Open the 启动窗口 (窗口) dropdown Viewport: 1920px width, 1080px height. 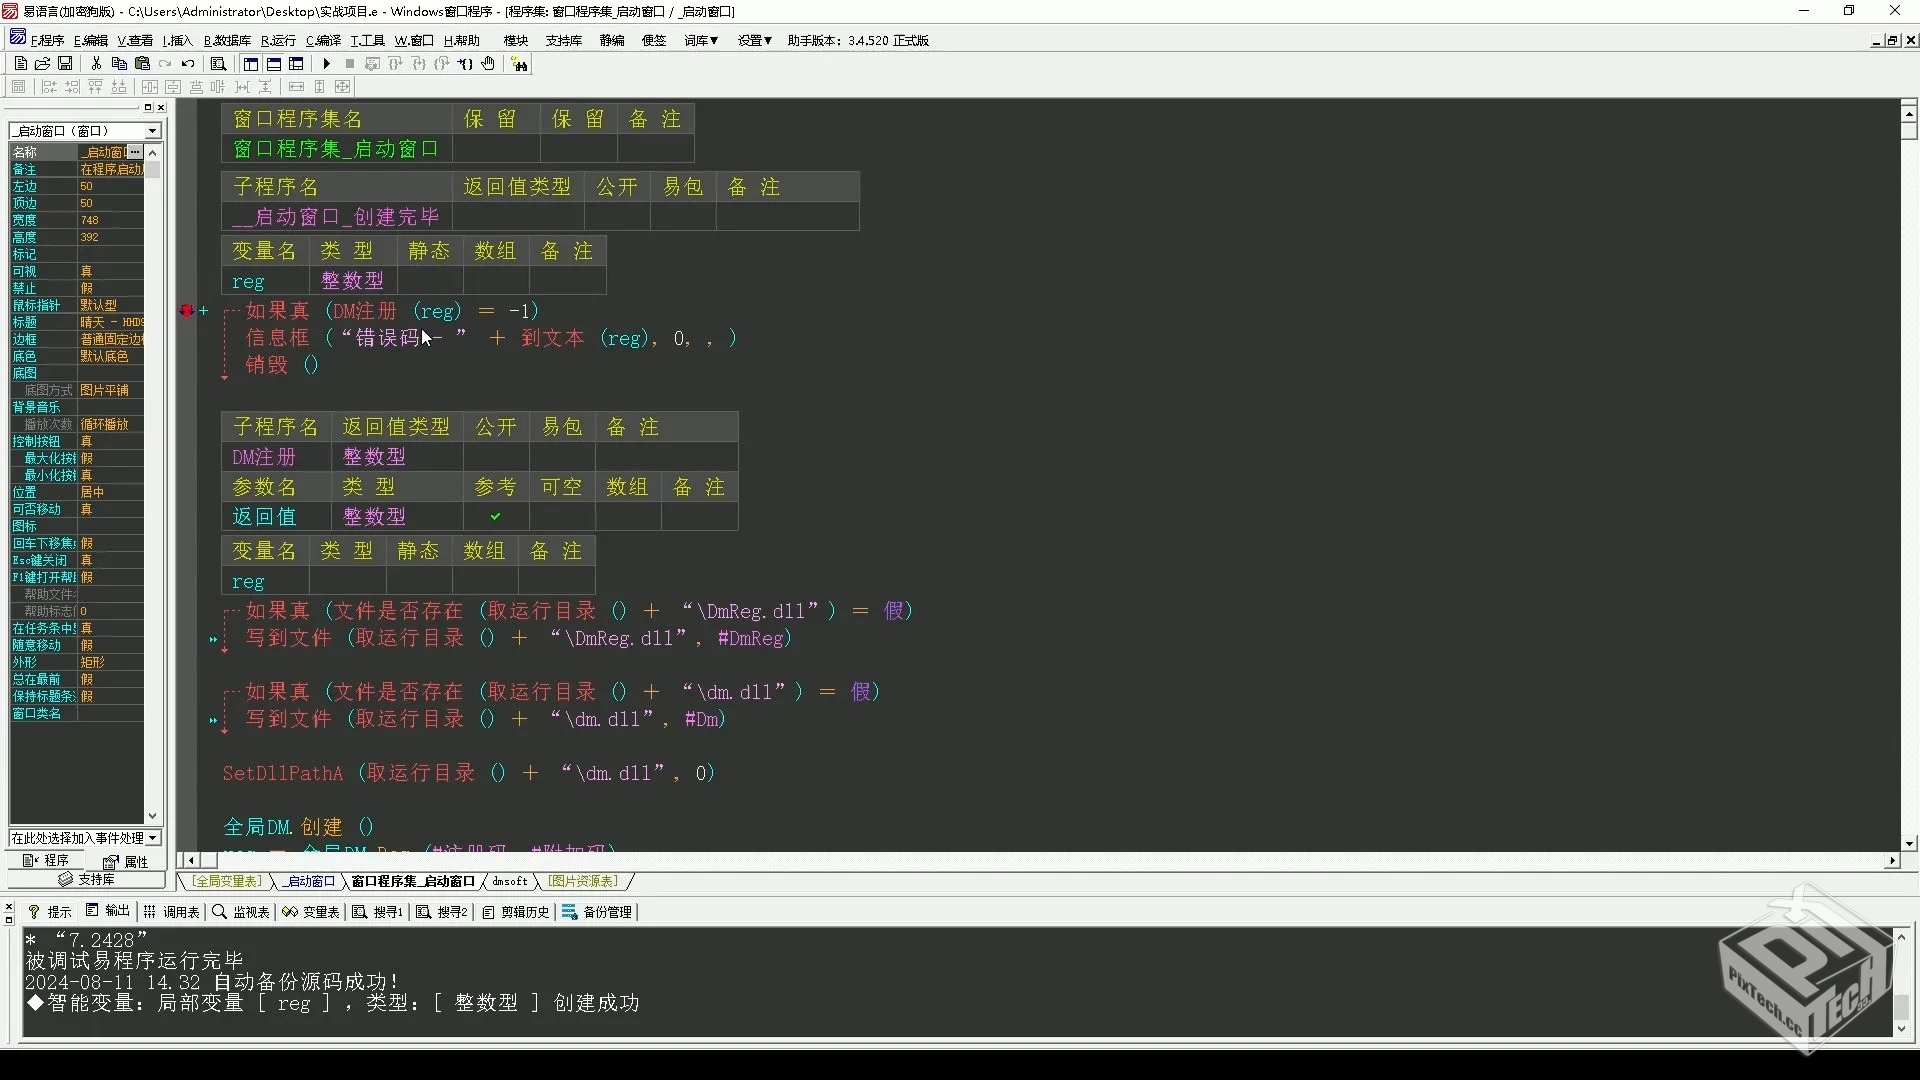(152, 130)
